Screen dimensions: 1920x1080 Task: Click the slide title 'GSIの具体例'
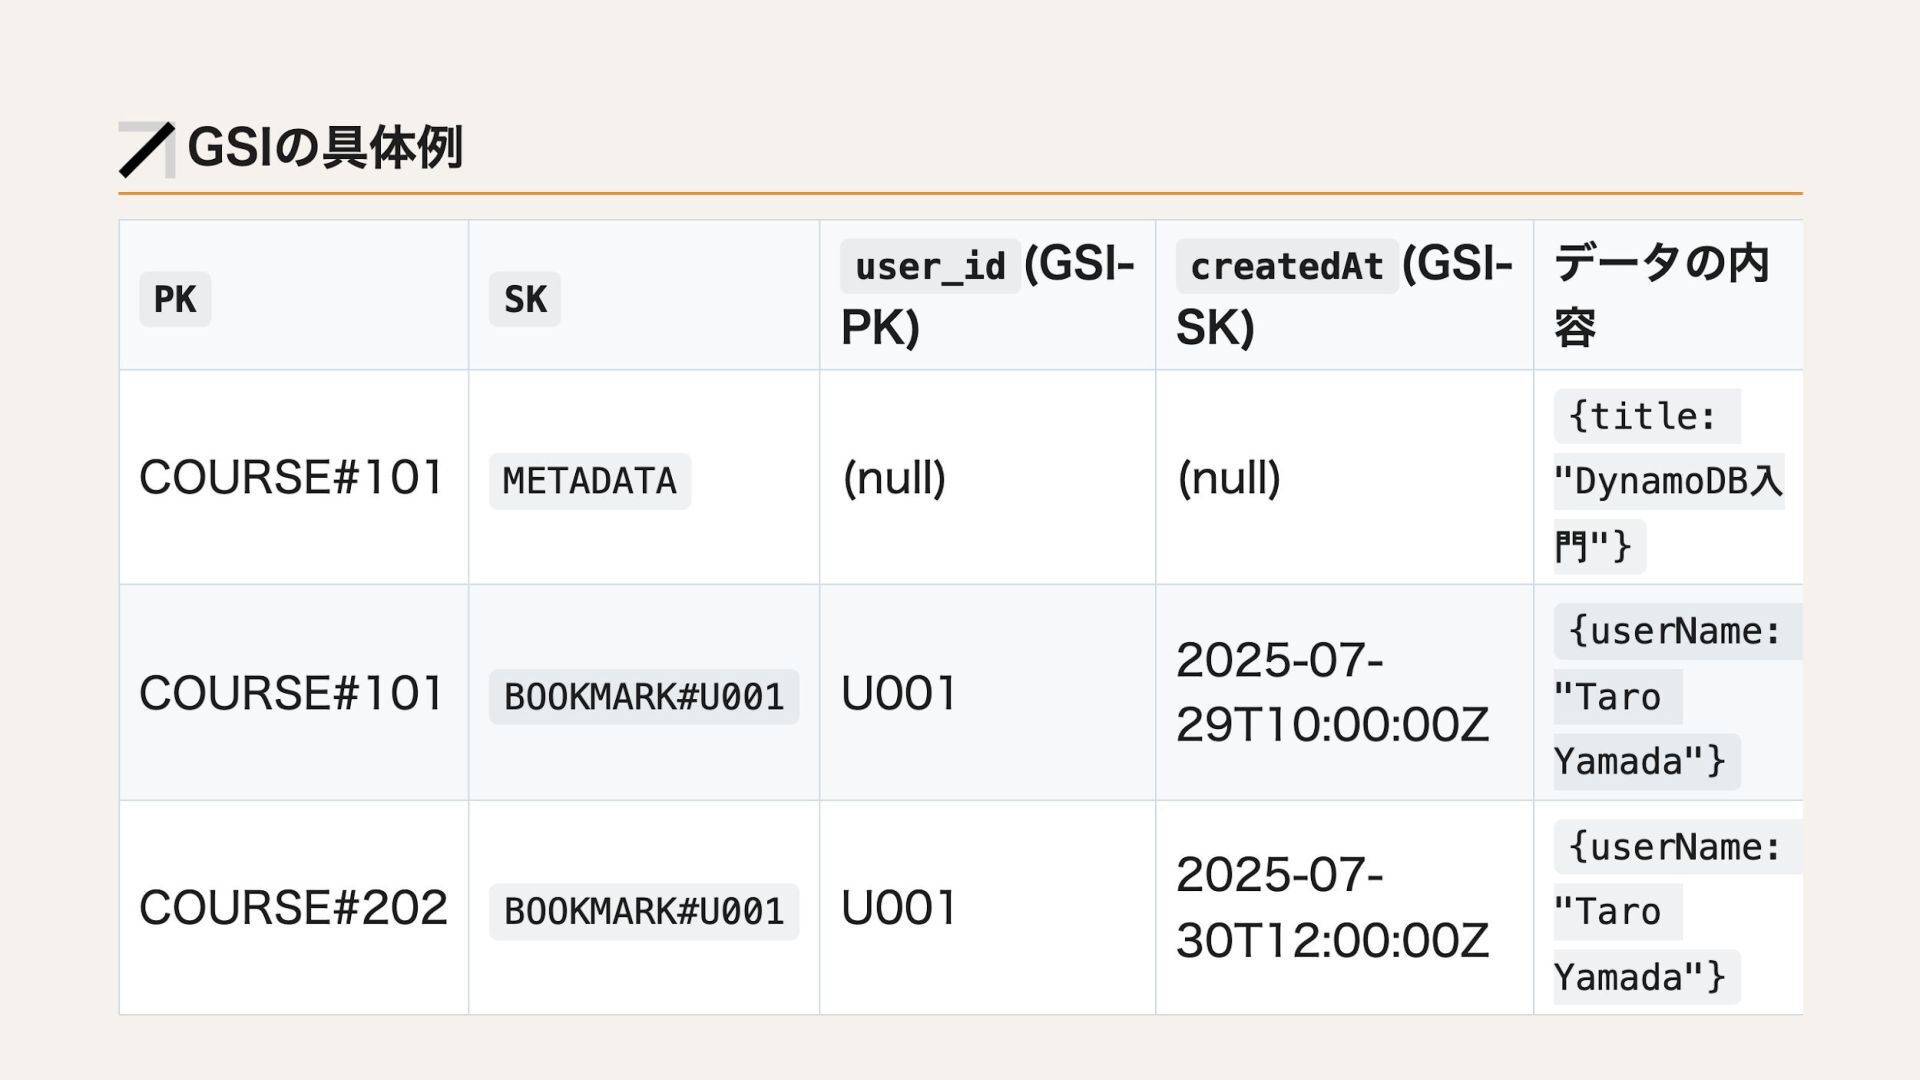click(325, 148)
